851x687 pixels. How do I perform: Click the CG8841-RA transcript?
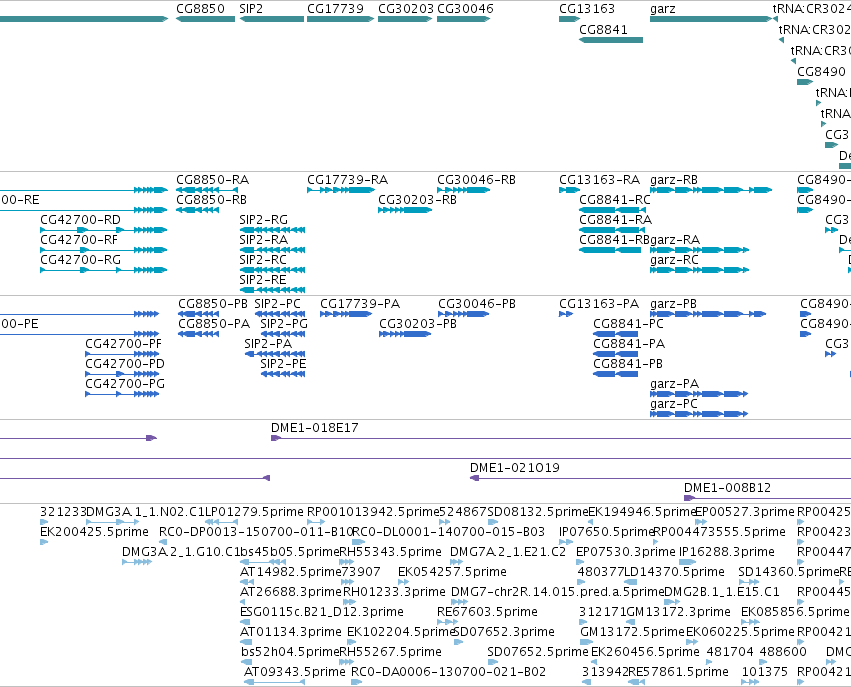click(x=611, y=230)
